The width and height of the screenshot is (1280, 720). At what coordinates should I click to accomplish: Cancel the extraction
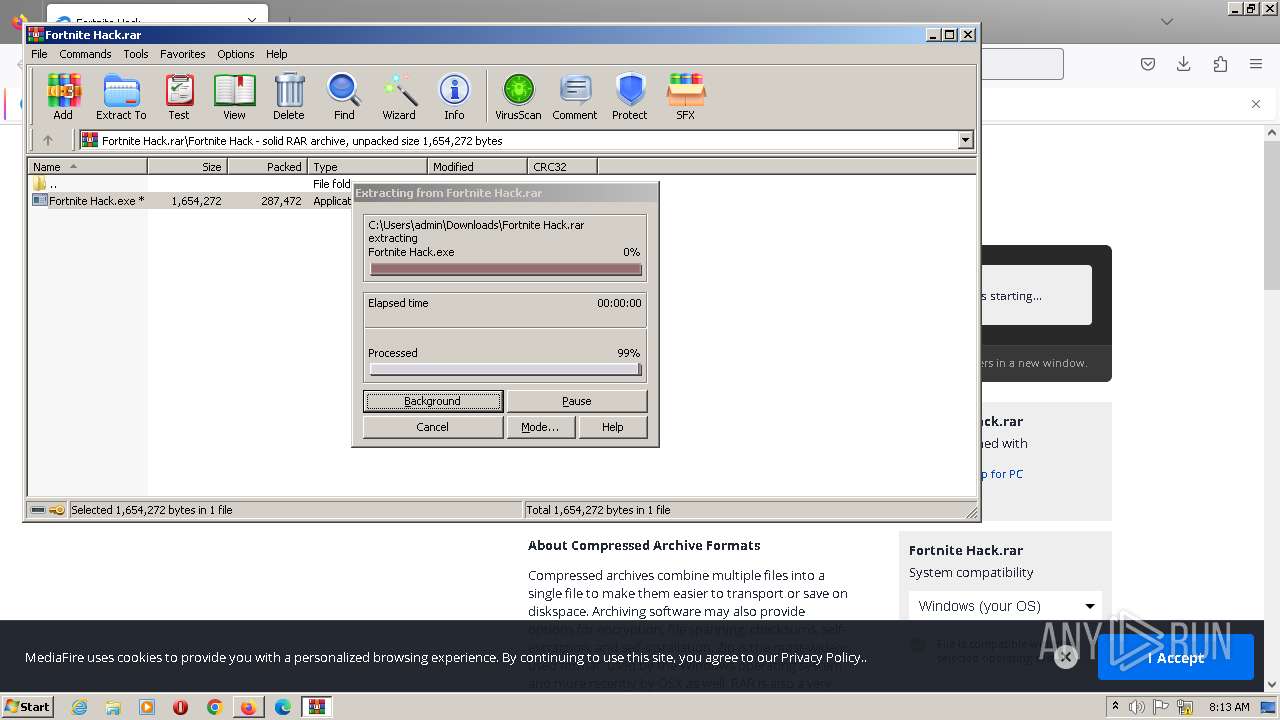(432, 427)
